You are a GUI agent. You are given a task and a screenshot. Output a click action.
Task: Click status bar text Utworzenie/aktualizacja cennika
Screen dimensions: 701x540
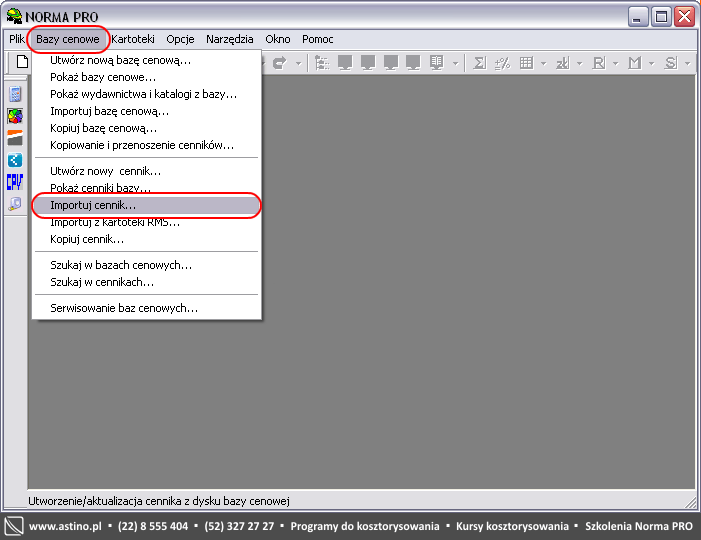[x=159, y=501]
